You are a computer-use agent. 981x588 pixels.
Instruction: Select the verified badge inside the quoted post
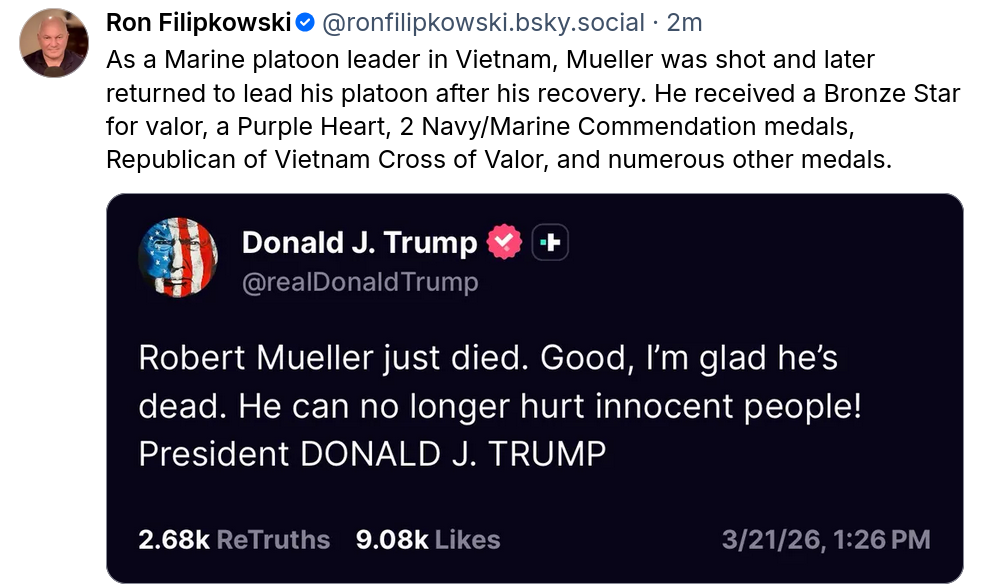(x=503, y=242)
